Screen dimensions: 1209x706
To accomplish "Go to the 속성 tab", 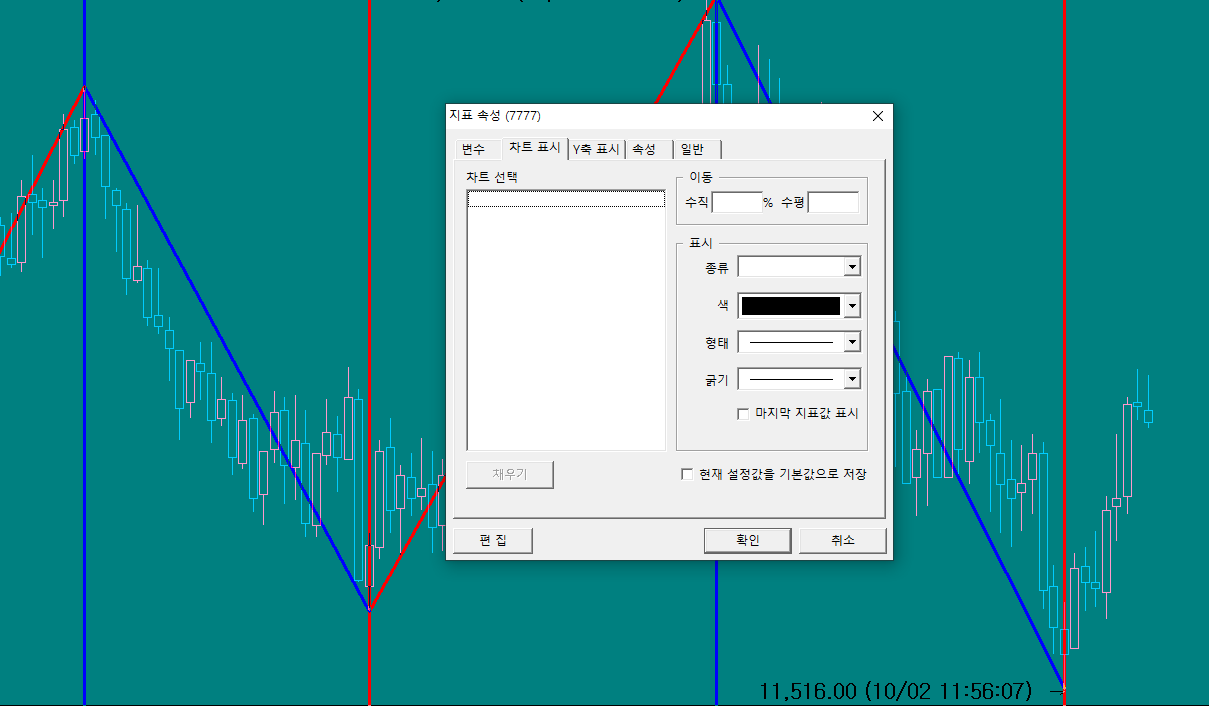I will (645, 149).
